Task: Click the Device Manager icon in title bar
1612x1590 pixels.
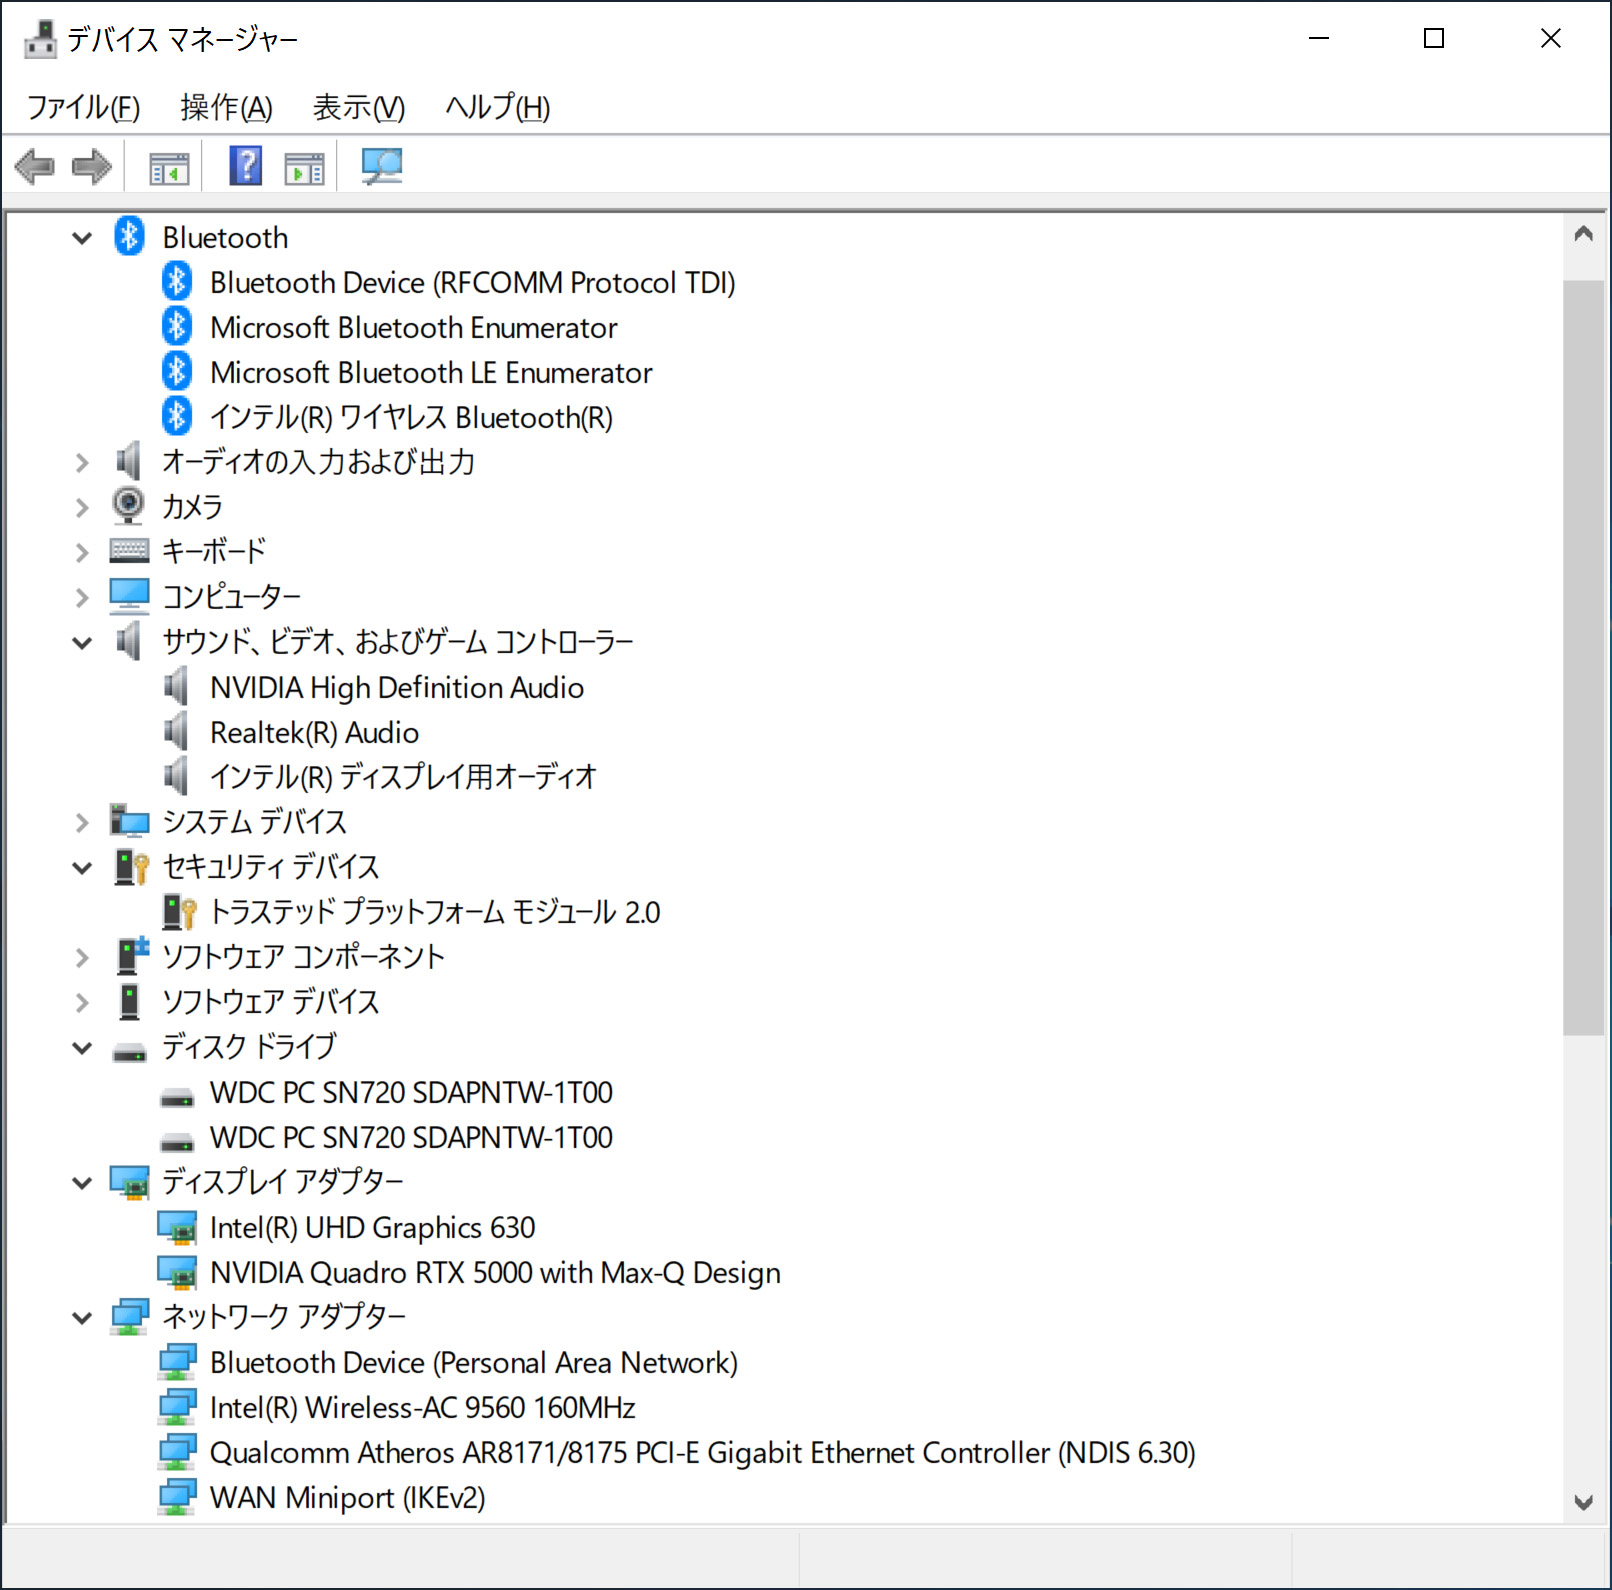Action: [x=38, y=38]
